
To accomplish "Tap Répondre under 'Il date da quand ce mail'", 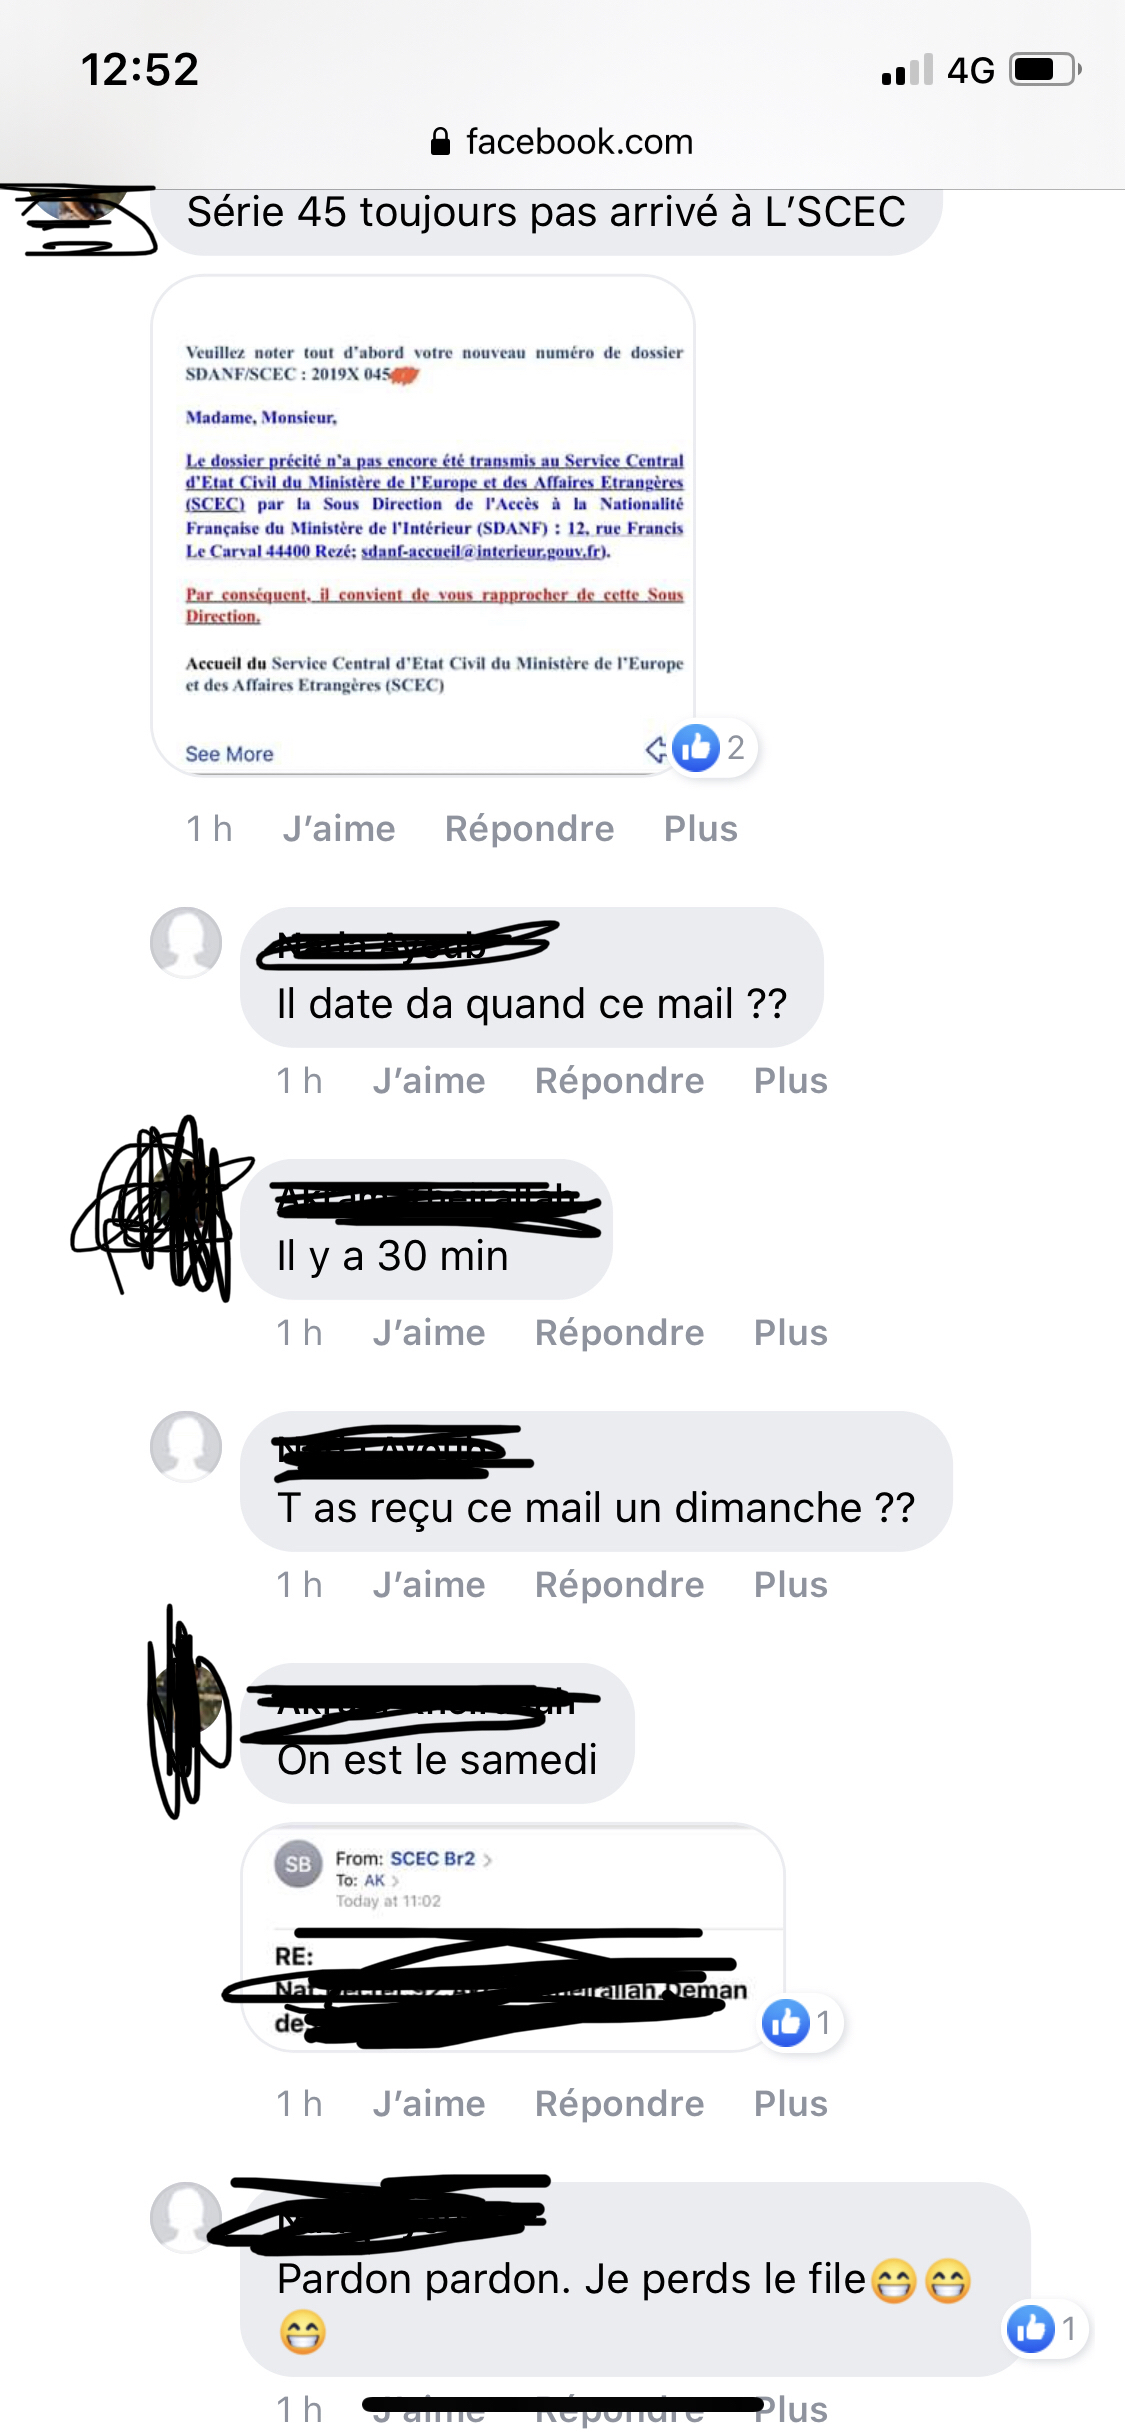I will (619, 1080).
